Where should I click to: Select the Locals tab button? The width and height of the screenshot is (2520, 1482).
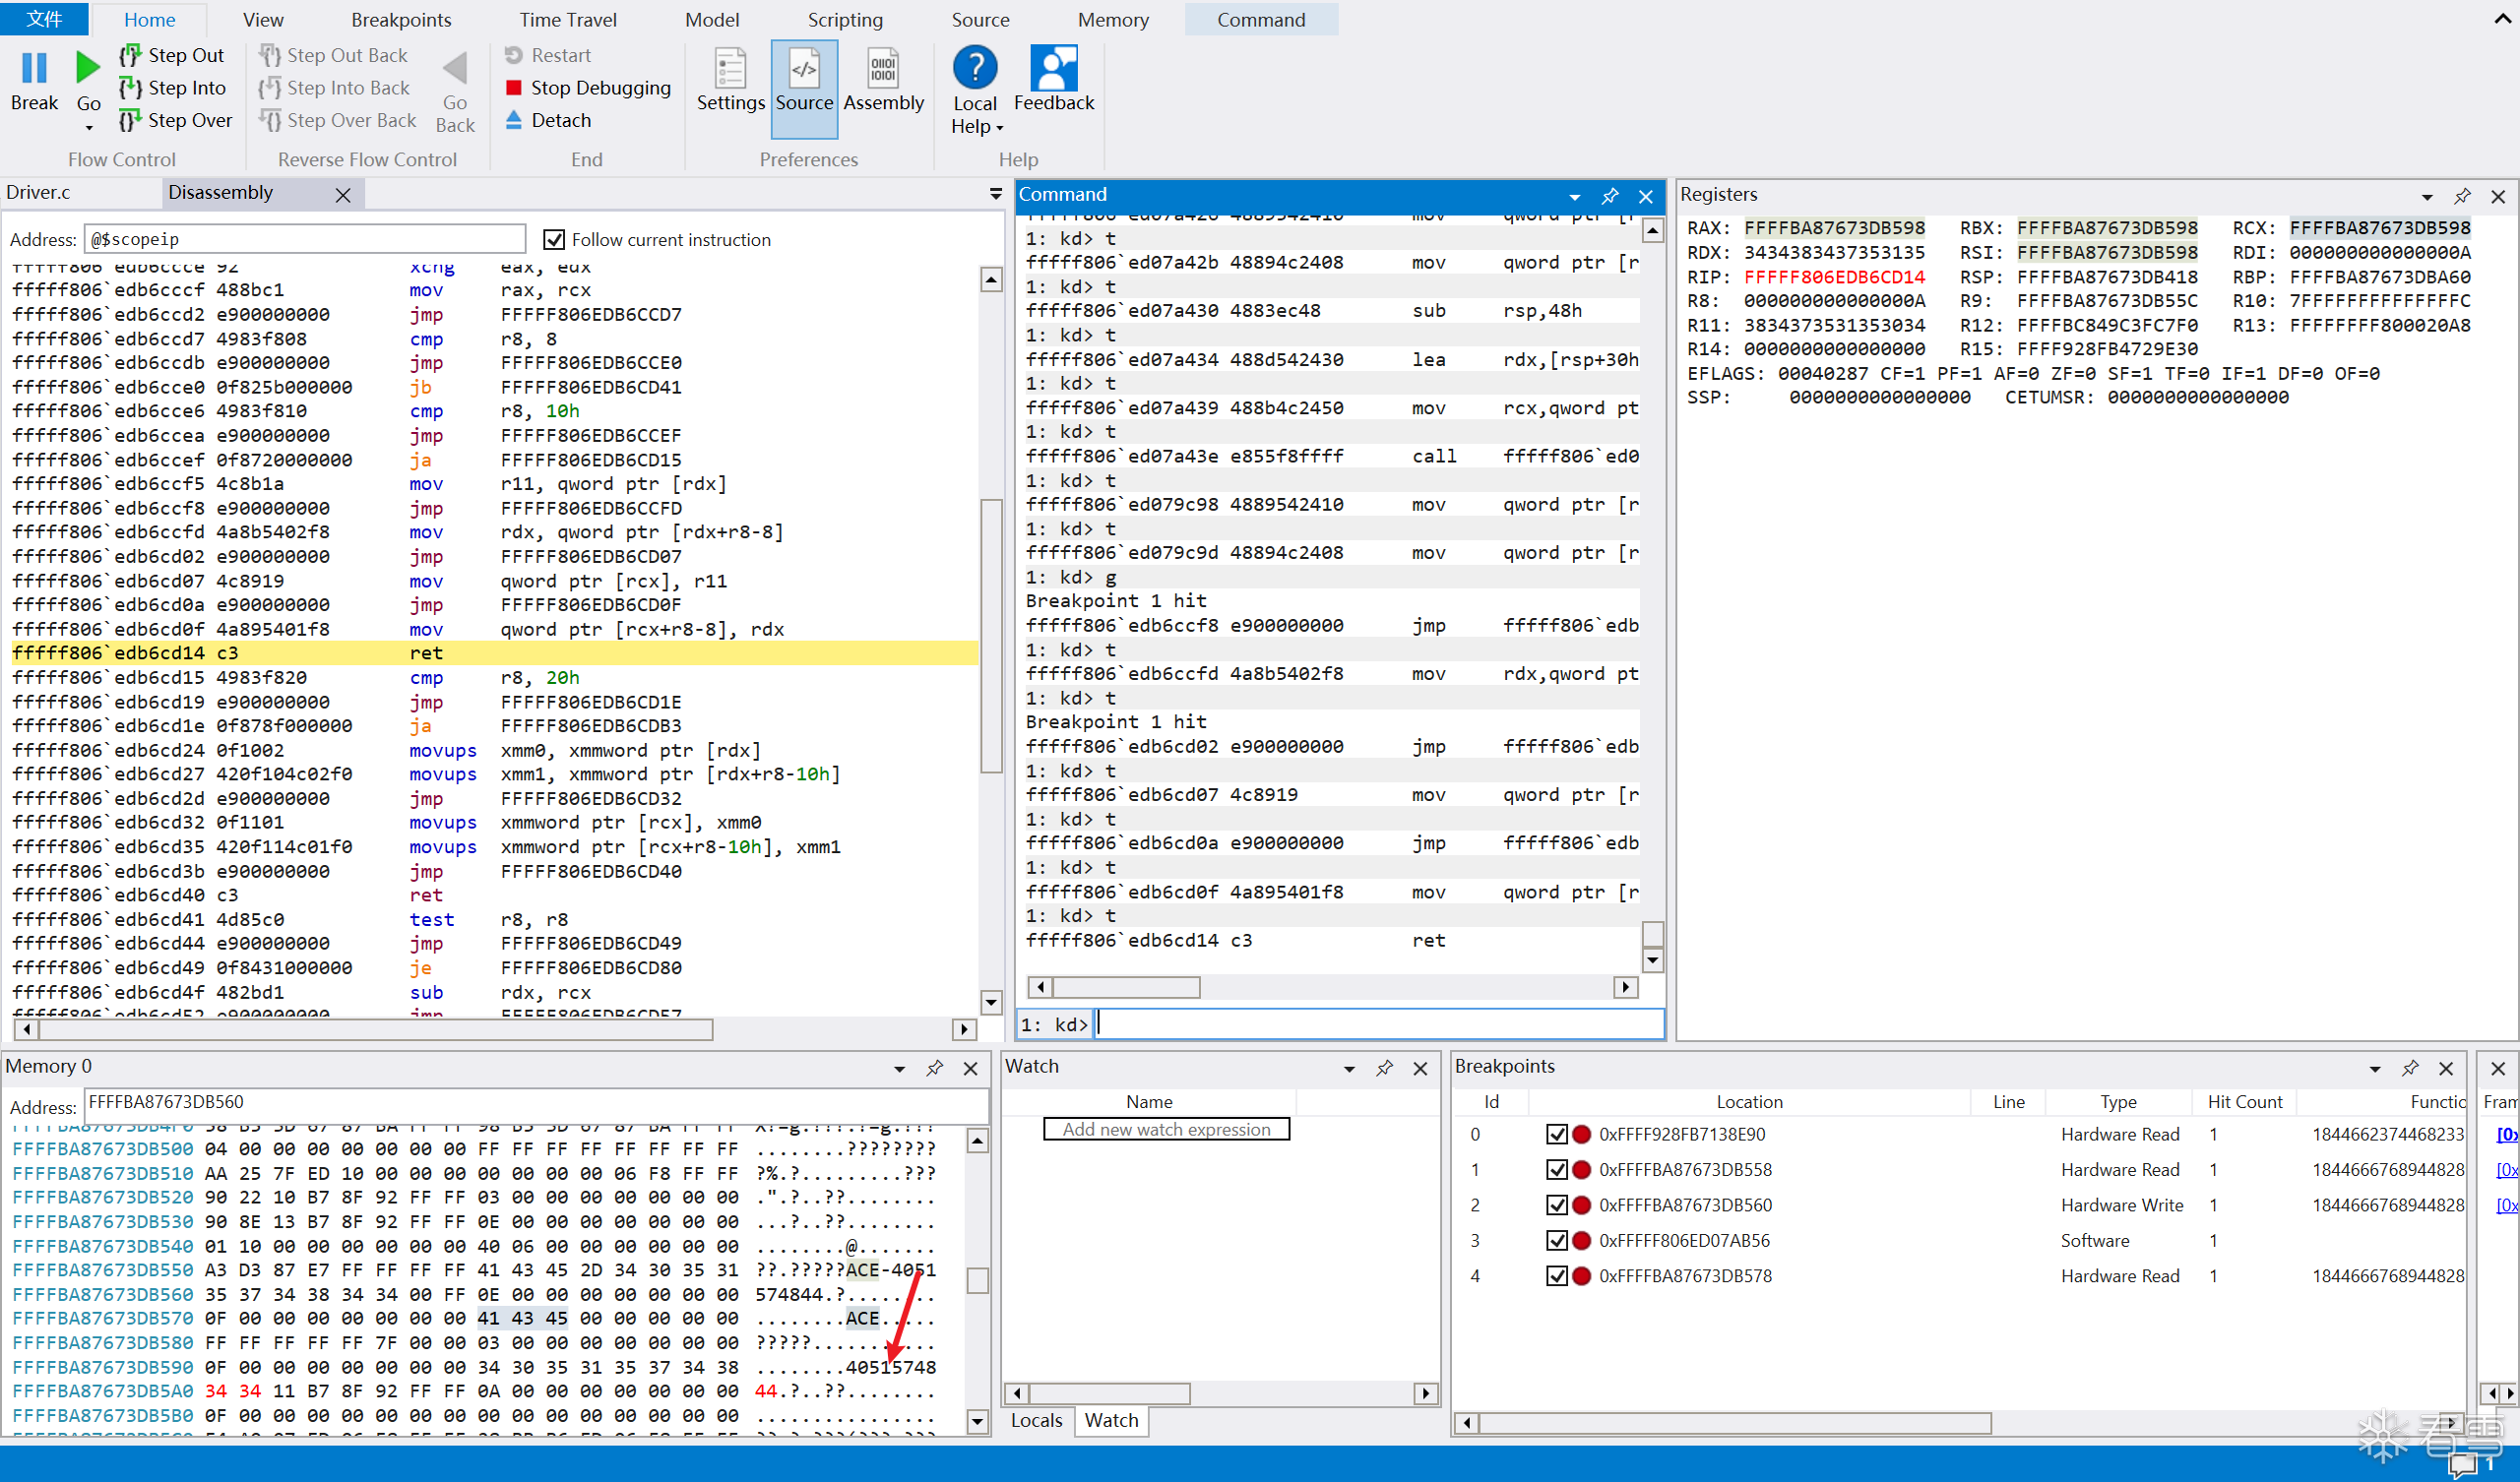click(1036, 1420)
